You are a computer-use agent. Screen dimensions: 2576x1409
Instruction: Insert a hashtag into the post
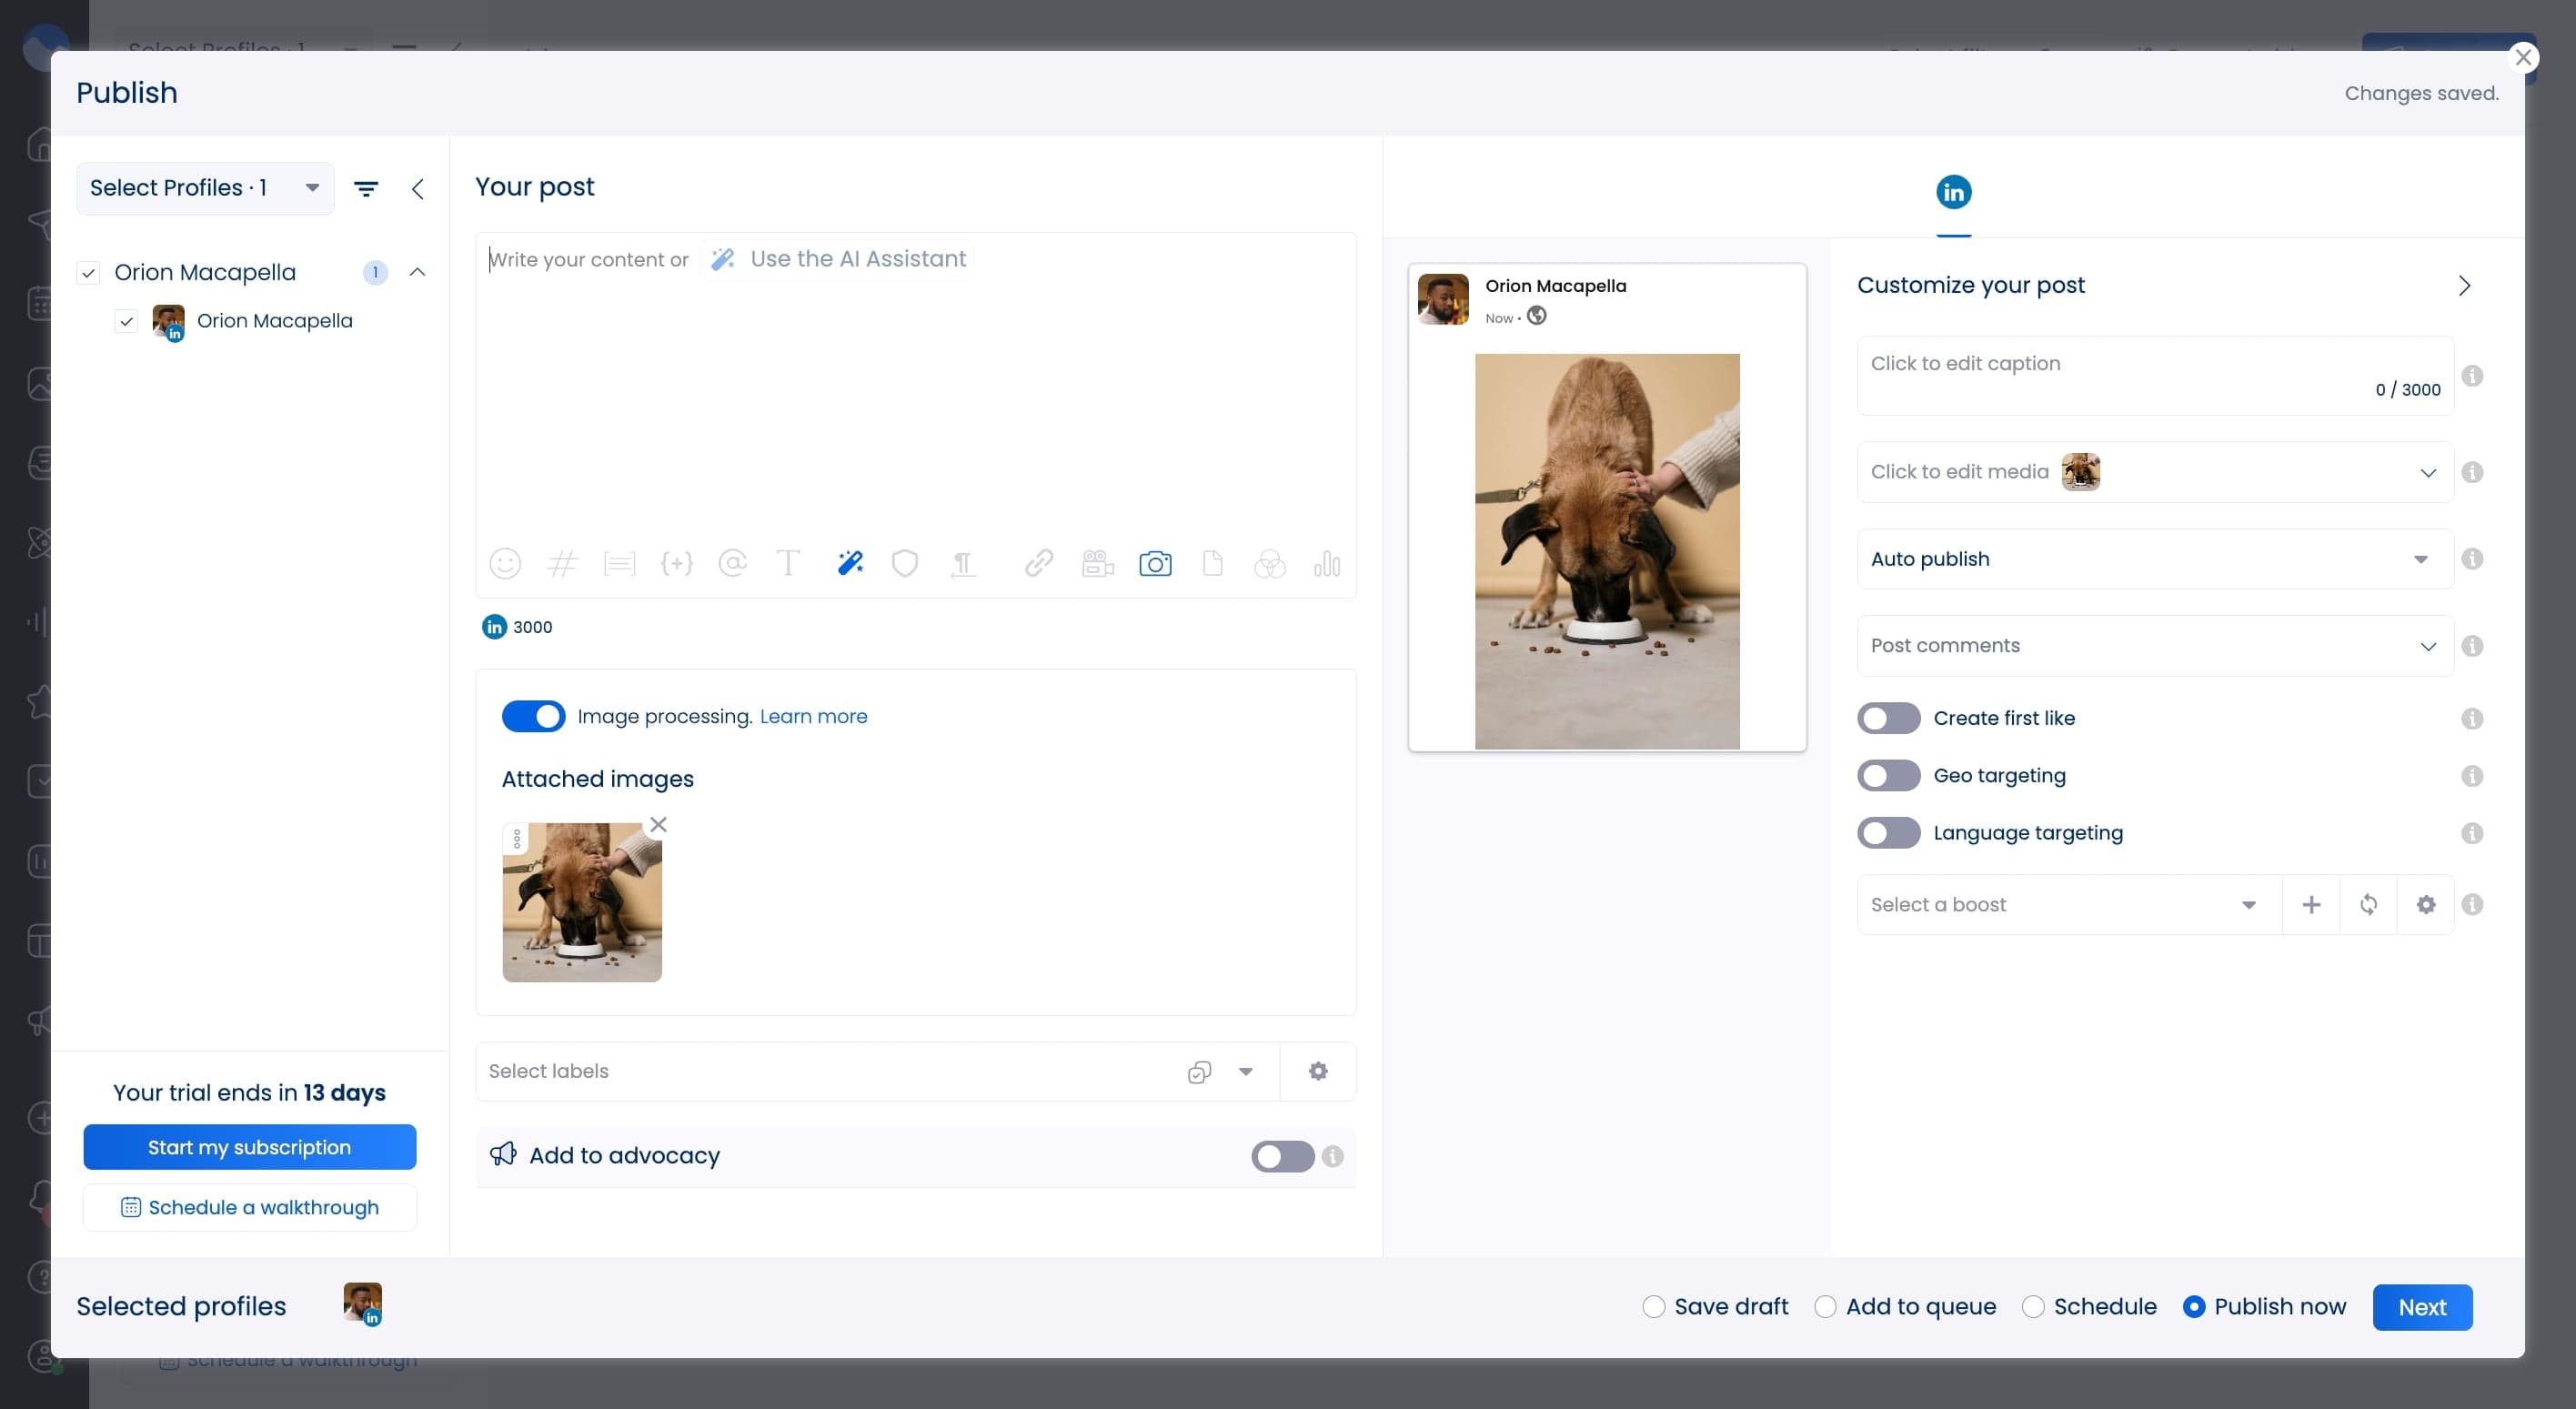(563, 563)
